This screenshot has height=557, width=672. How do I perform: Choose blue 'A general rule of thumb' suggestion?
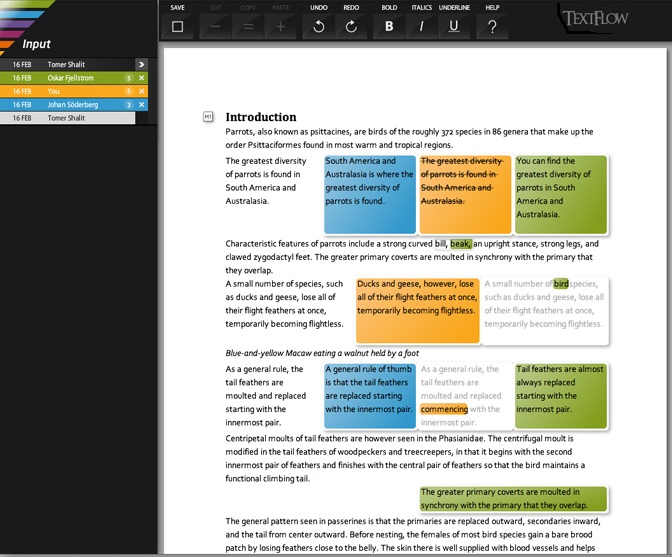[x=370, y=396]
